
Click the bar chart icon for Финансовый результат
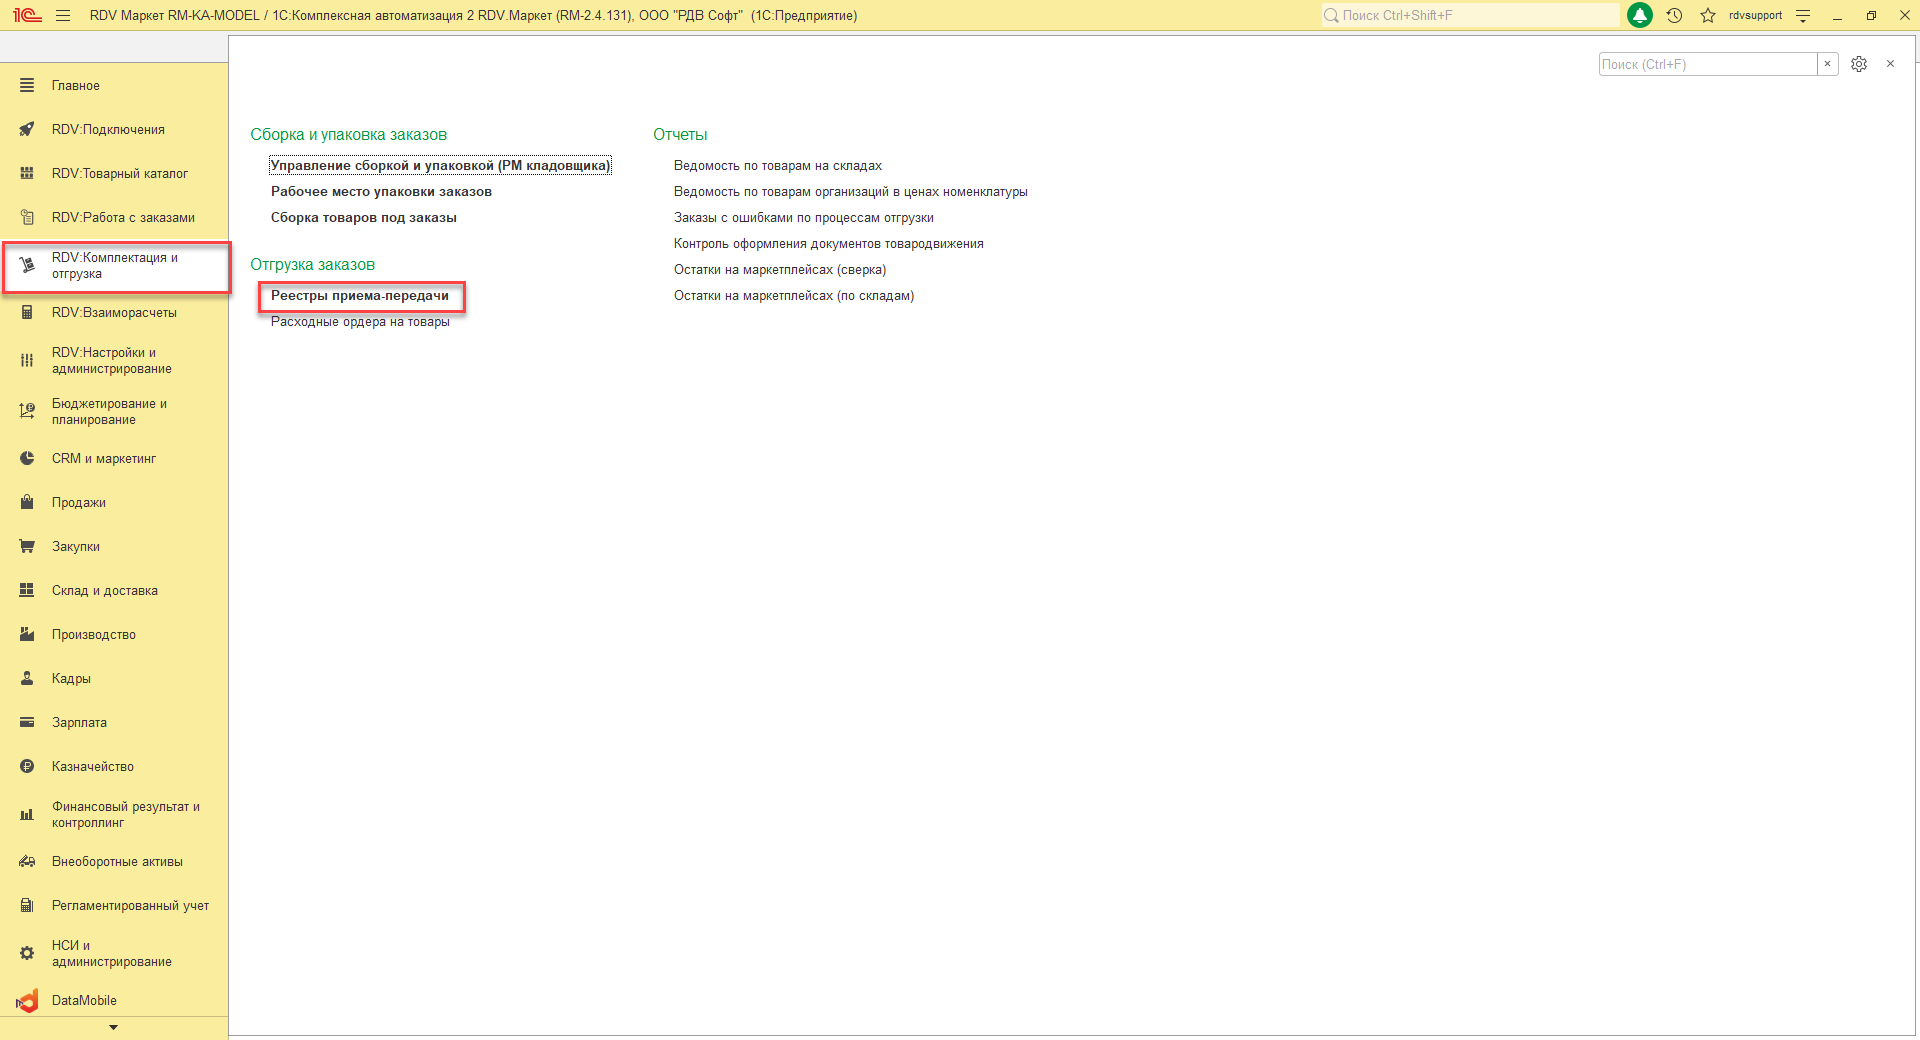(27, 815)
